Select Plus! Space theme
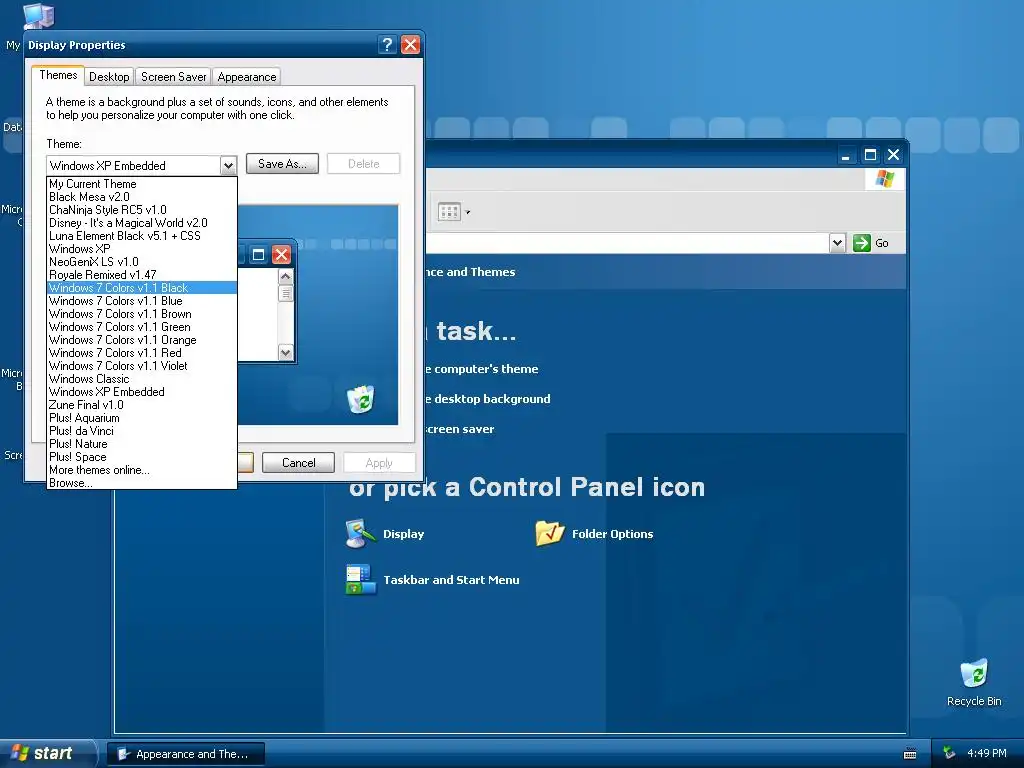Viewport: 1024px width, 768px height. 142,457
